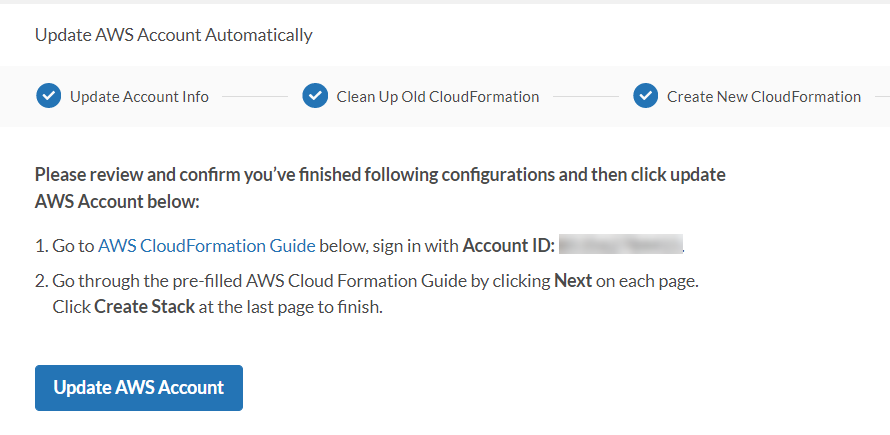Click the bold Next word in instructions
This screenshot has height=435, width=890.
[573, 282]
